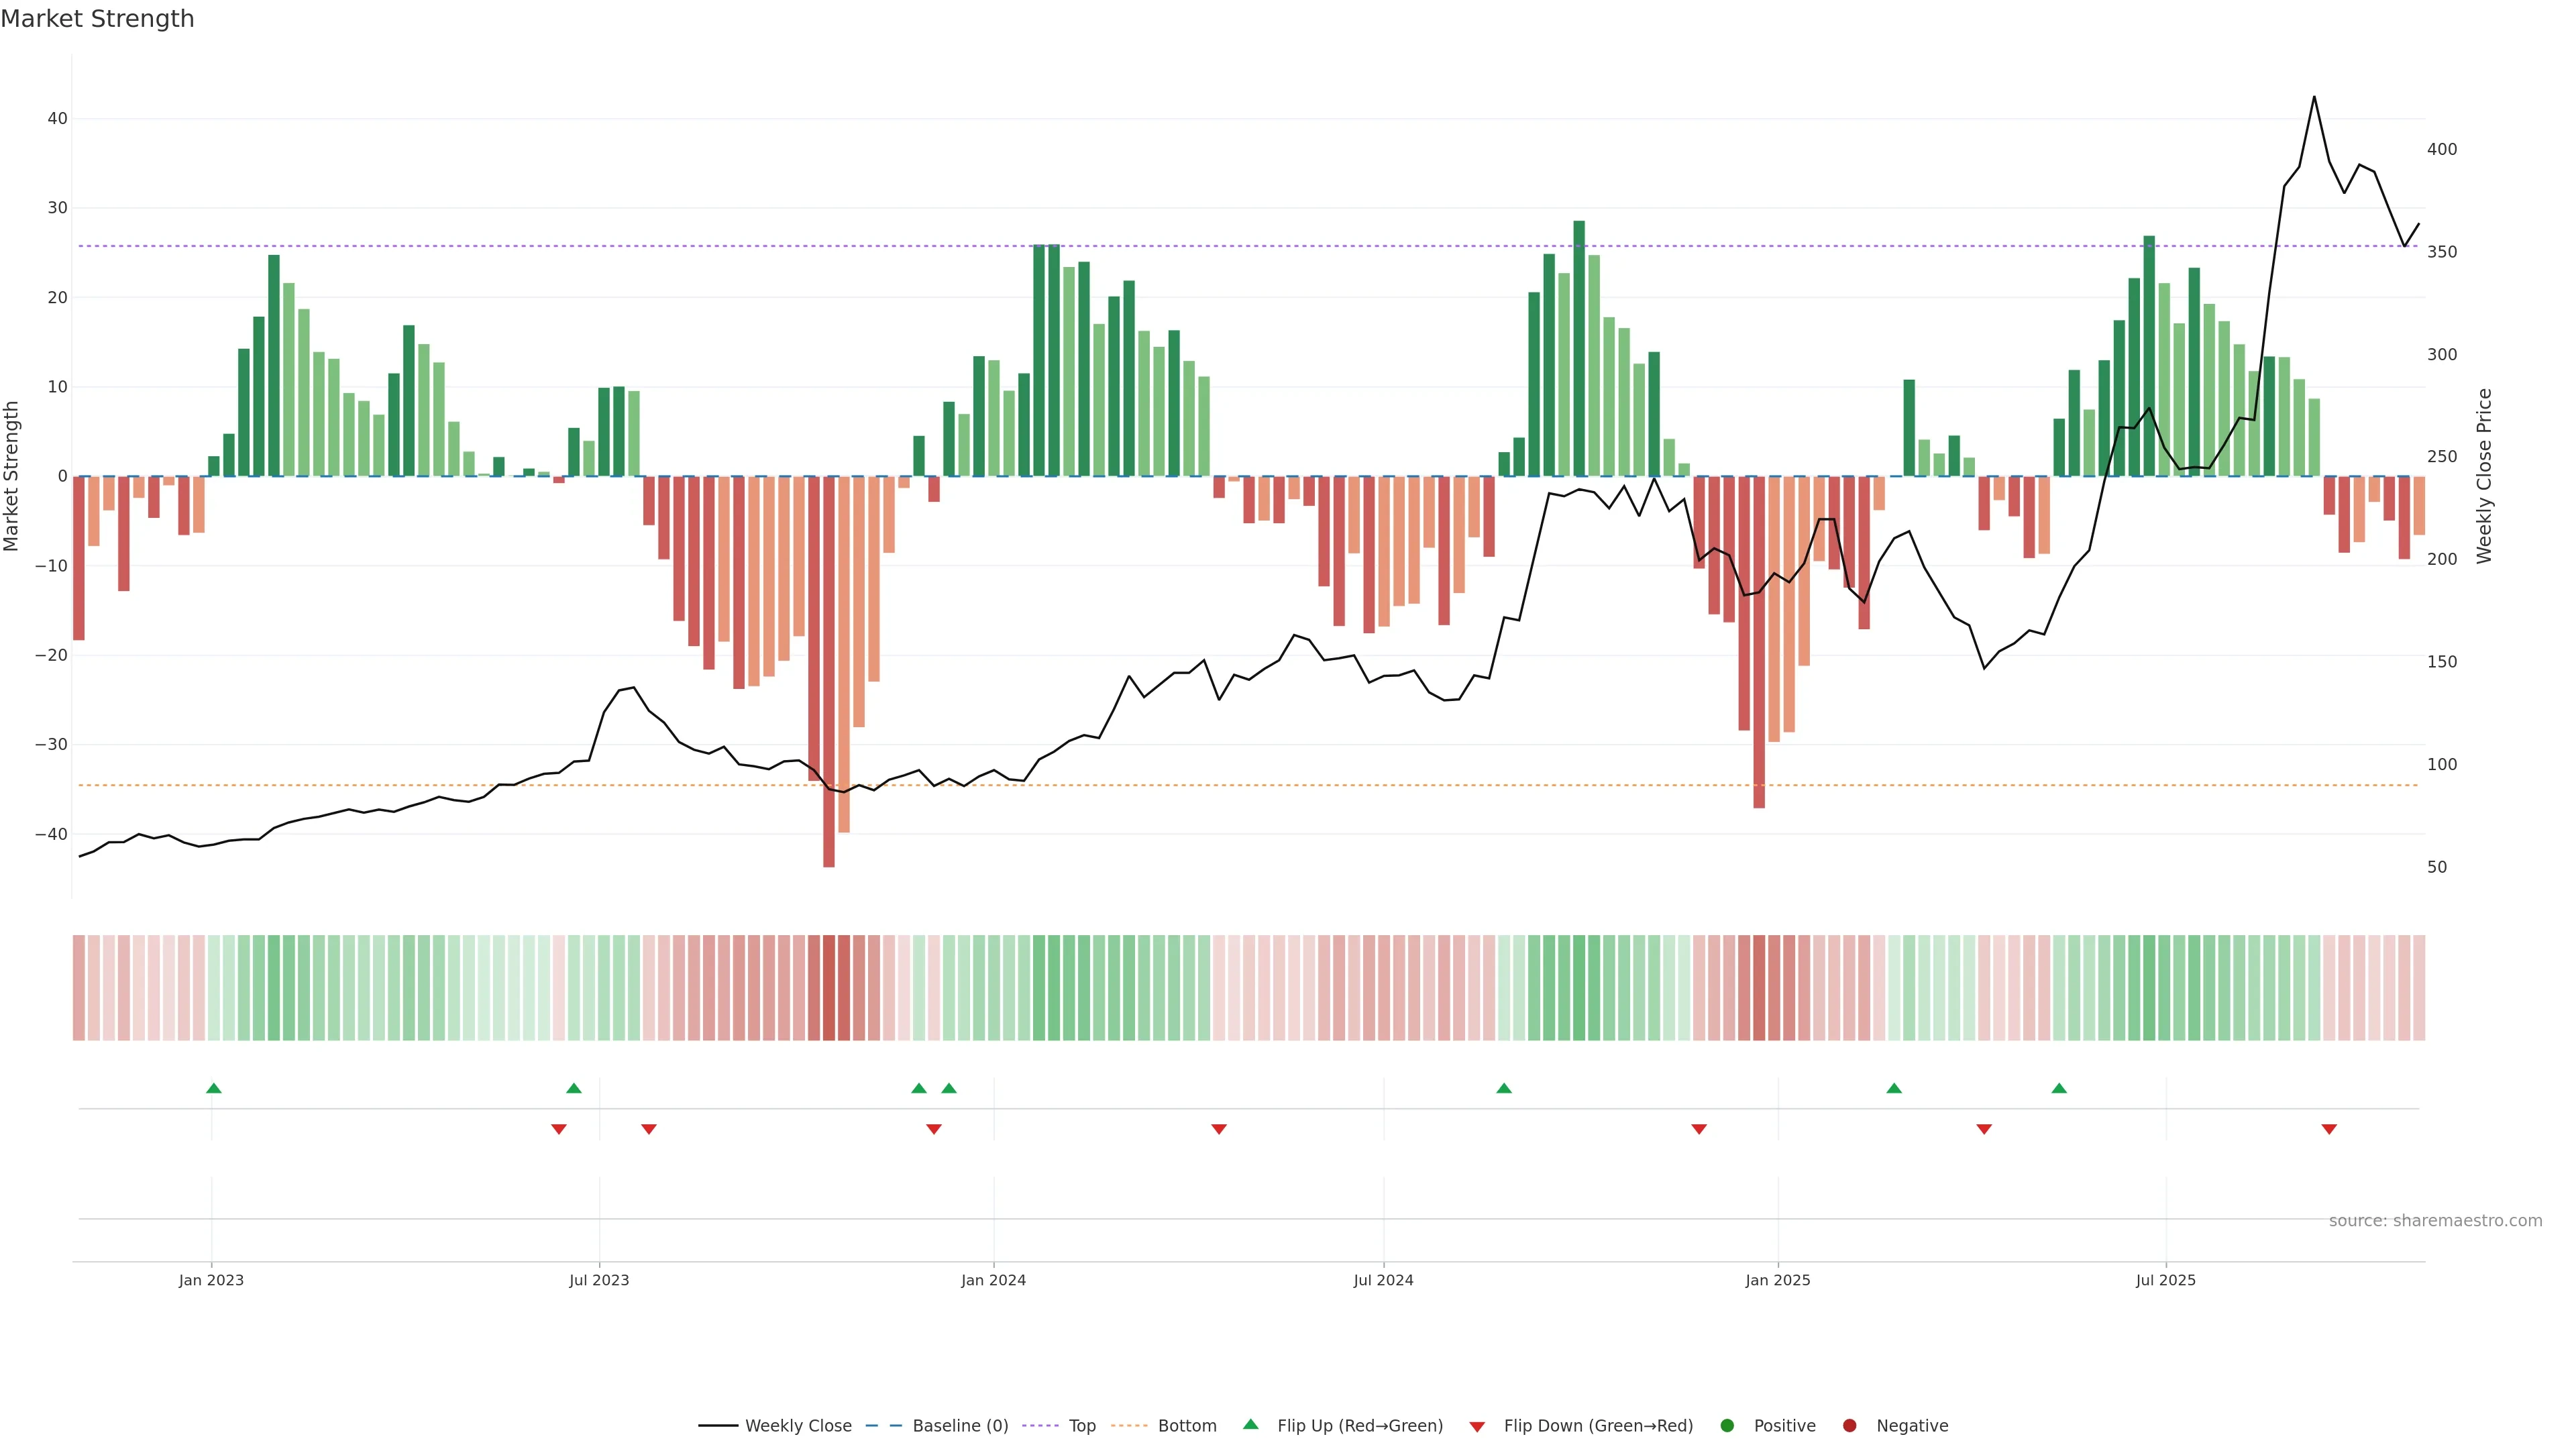Image resolution: width=2576 pixels, height=1449 pixels.
Task: Click the deepest red bar near October 2023
Action: 829,670
